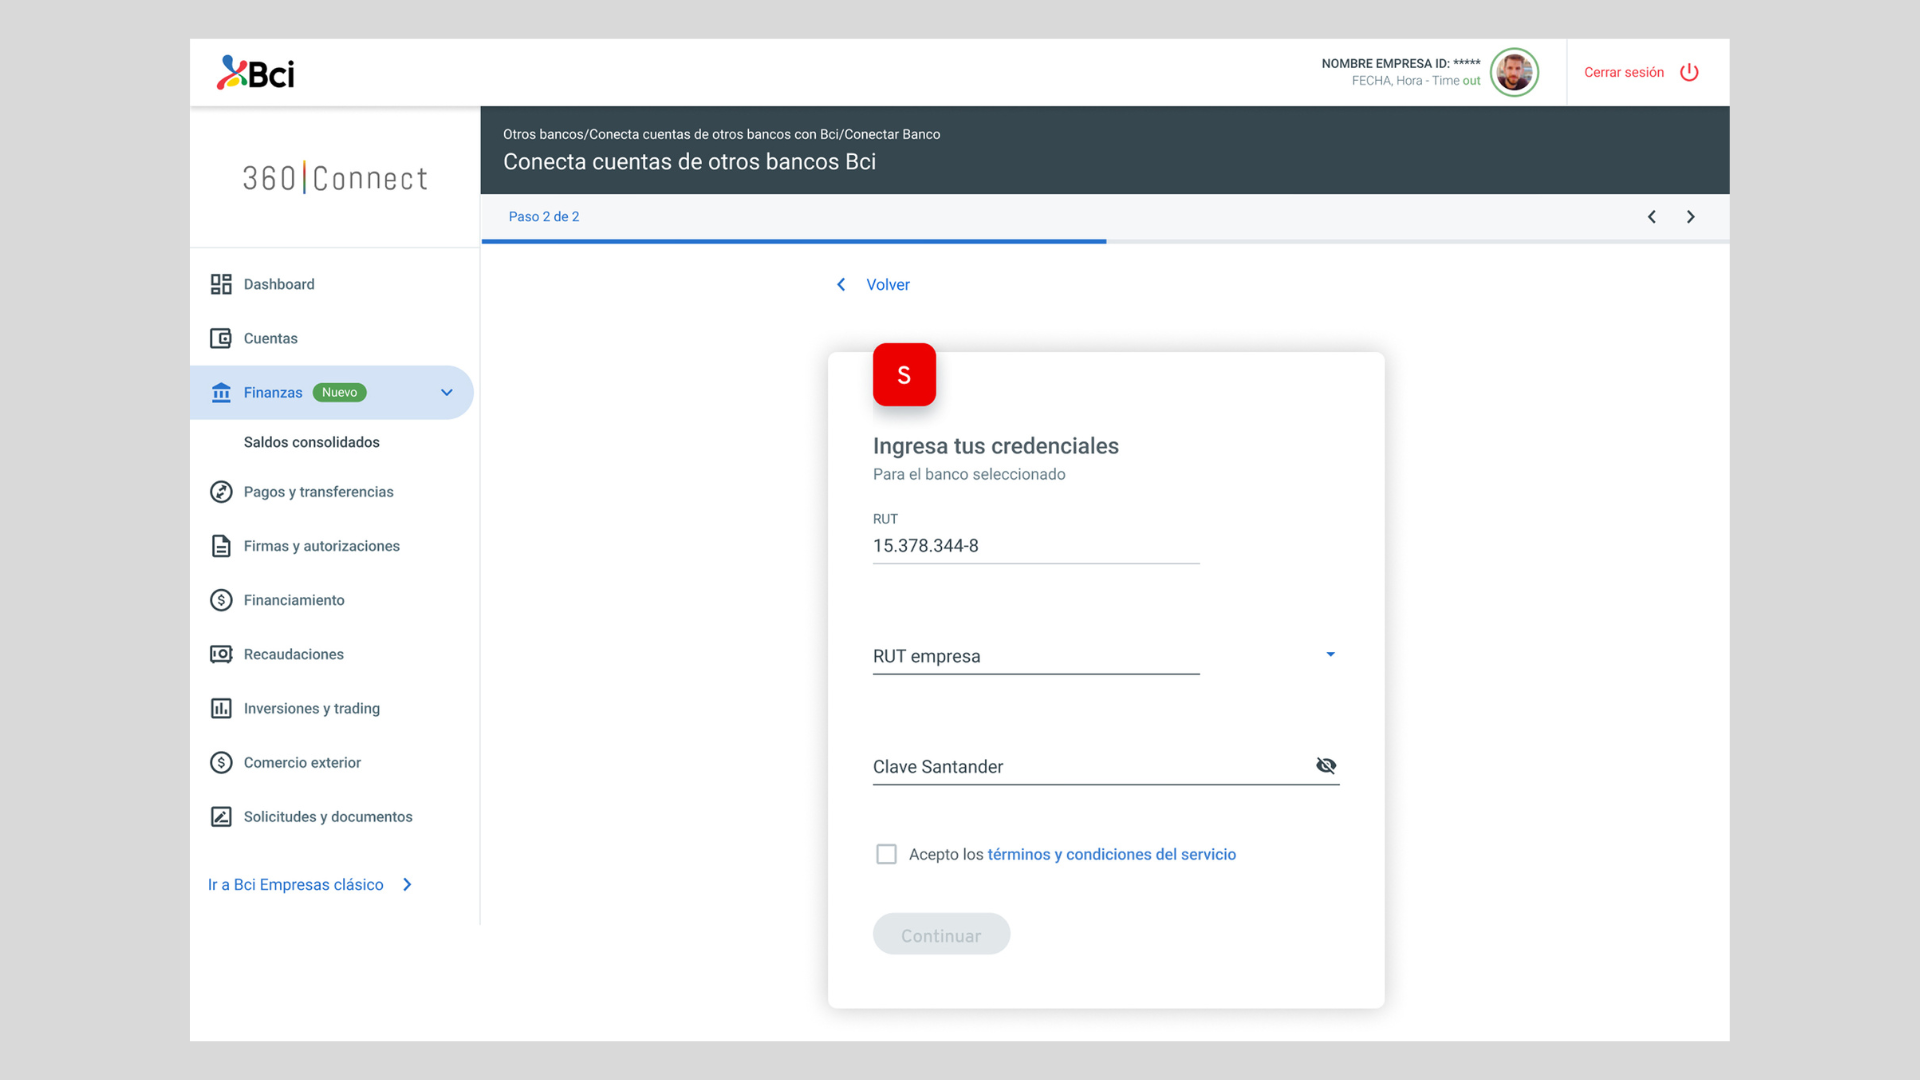
Task: Click the Cuentas wallet icon
Action: [x=221, y=338]
